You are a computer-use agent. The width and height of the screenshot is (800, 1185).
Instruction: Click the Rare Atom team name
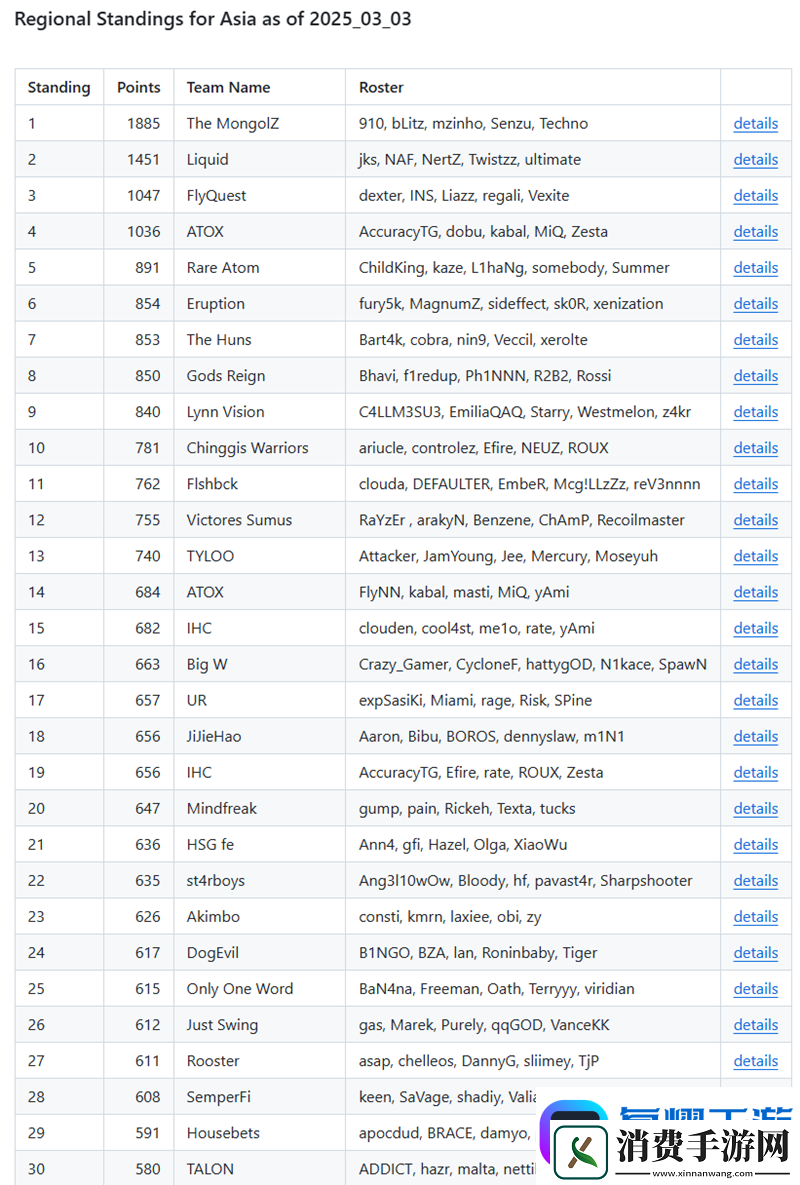coord(223,268)
